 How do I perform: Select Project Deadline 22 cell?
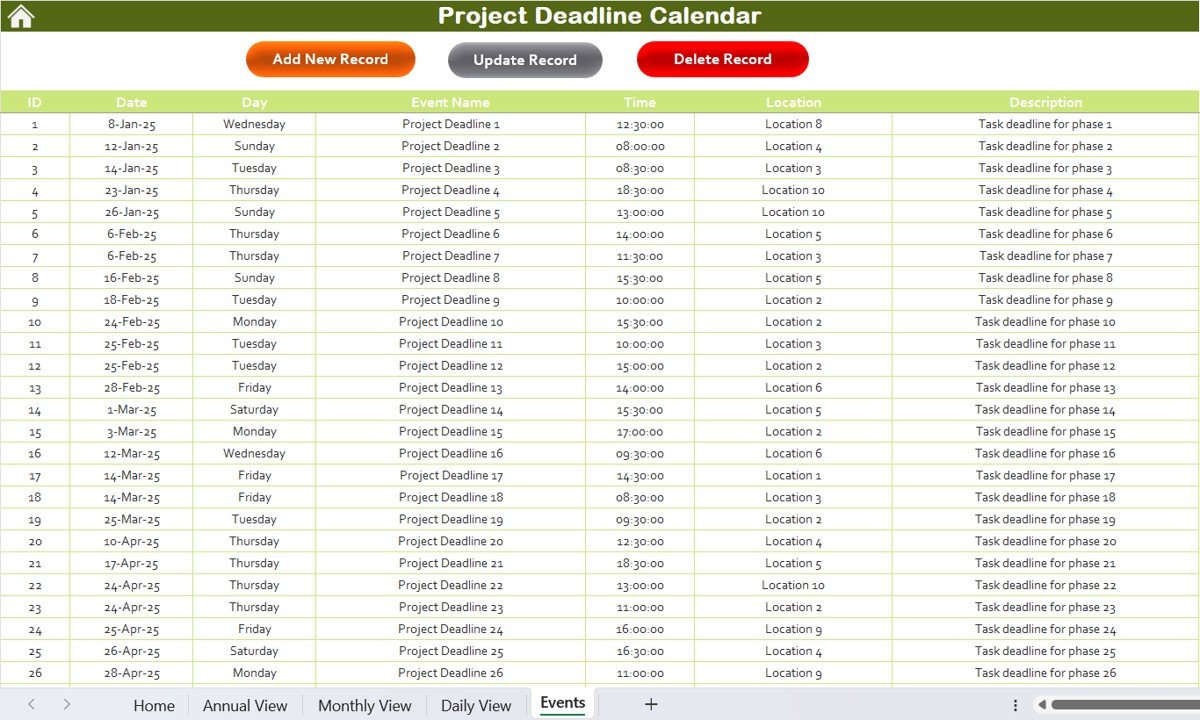[x=450, y=585]
